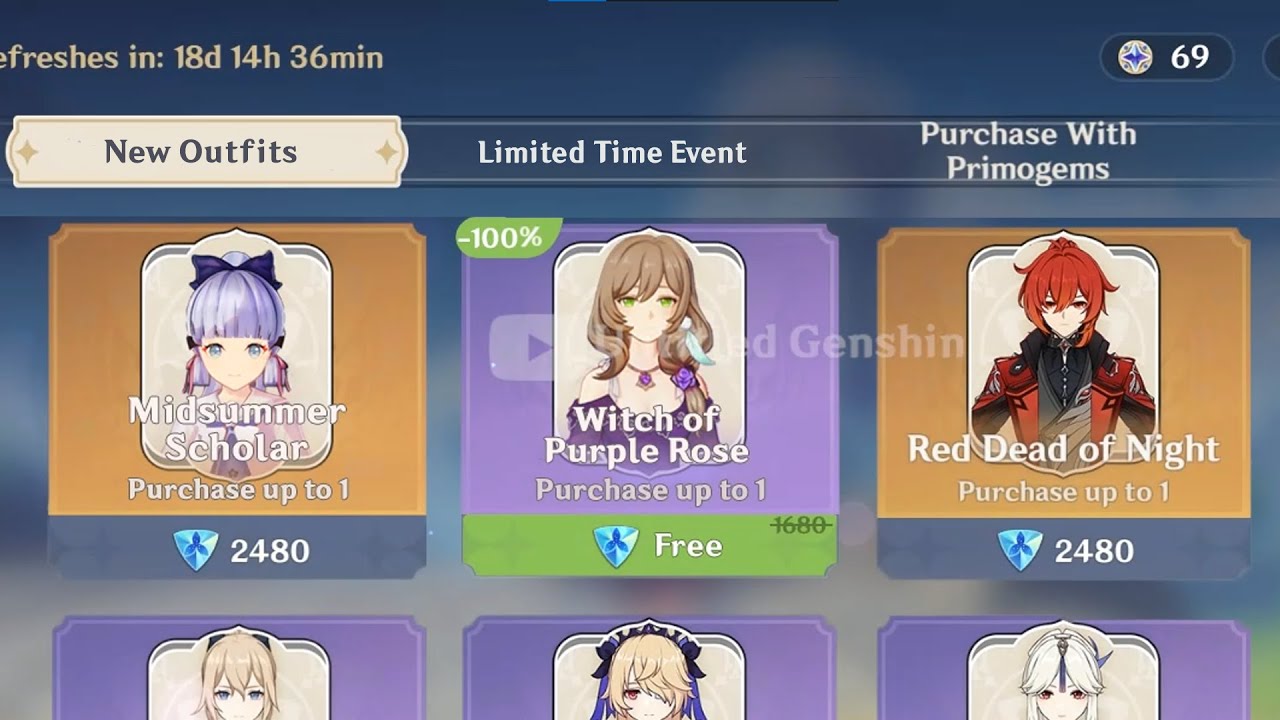Claim the Free Witch of Purple Rose outfit
Screen dimensions: 1280x720
click(x=649, y=545)
